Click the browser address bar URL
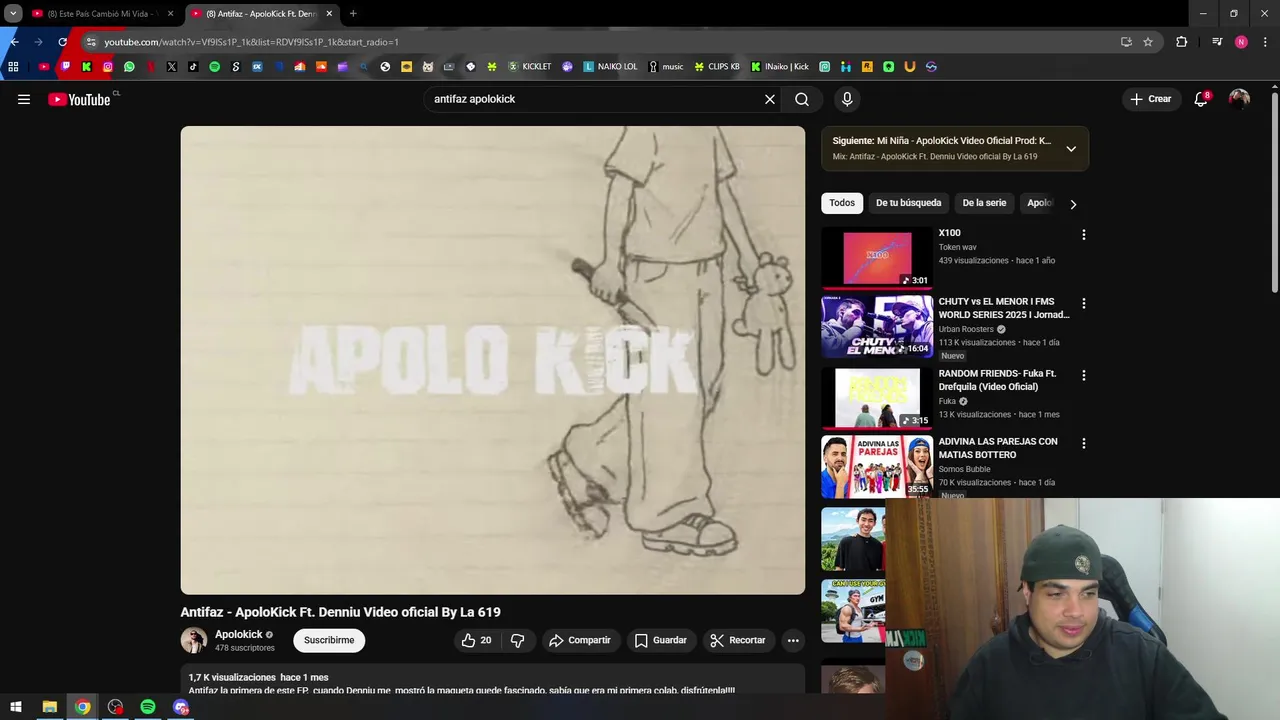 pyautogui.click(x=252, y=42)
